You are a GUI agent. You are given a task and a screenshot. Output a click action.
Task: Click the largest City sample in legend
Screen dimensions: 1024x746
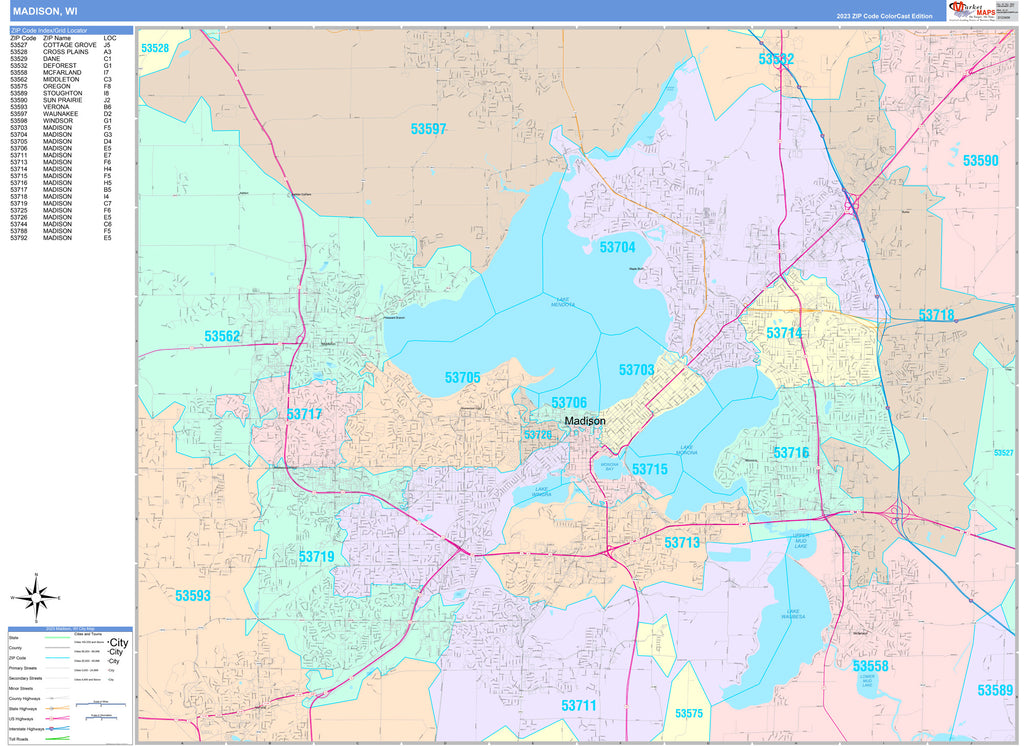point(119,642)
